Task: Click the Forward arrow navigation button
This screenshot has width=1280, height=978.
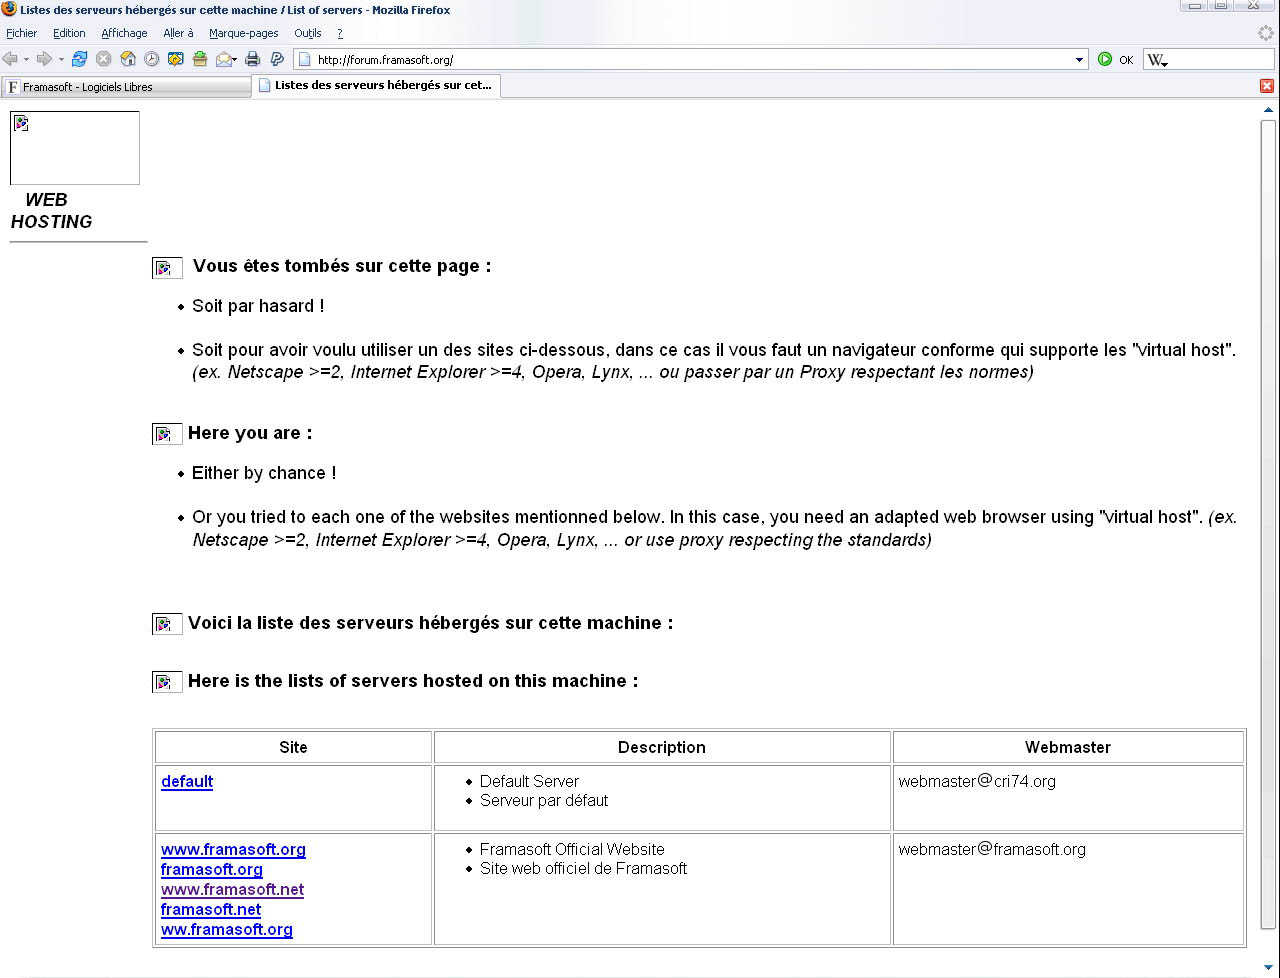Action: pos(44,59)
